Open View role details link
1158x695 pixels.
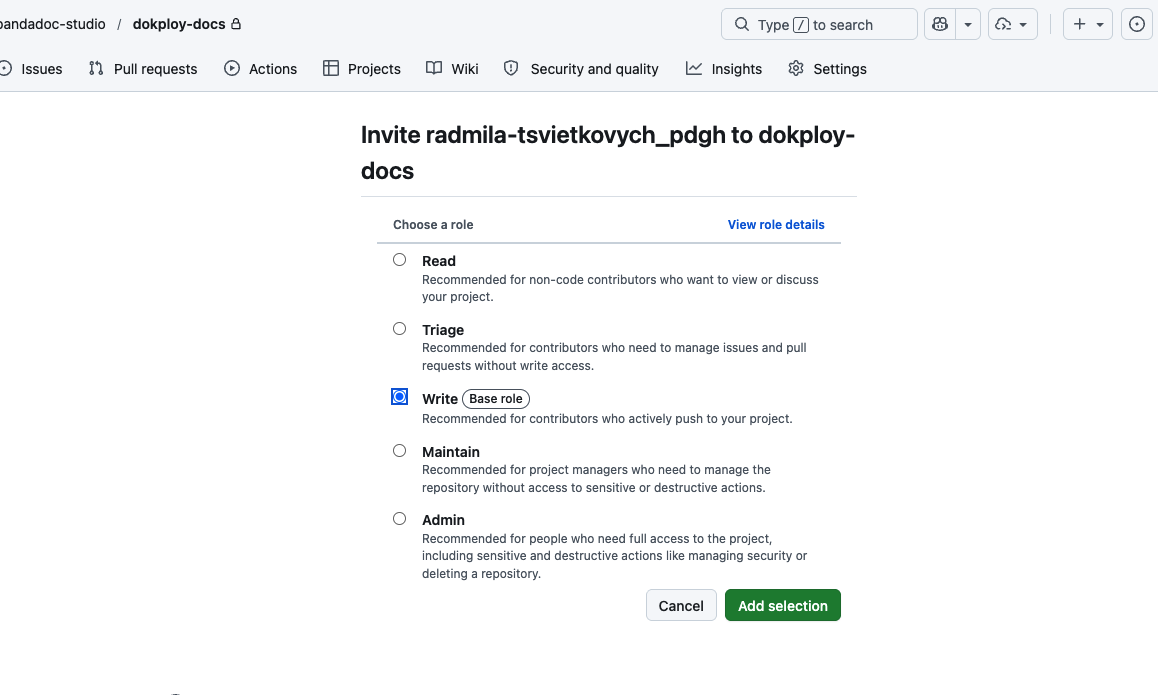tap(776, 225)
